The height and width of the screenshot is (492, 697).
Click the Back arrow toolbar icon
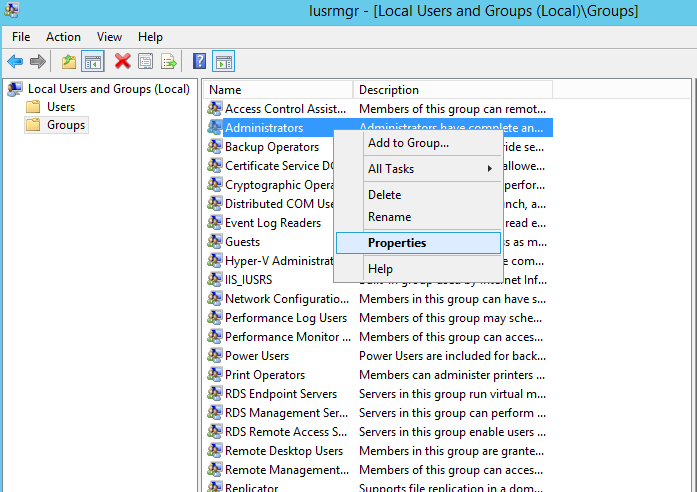[15, 61]
